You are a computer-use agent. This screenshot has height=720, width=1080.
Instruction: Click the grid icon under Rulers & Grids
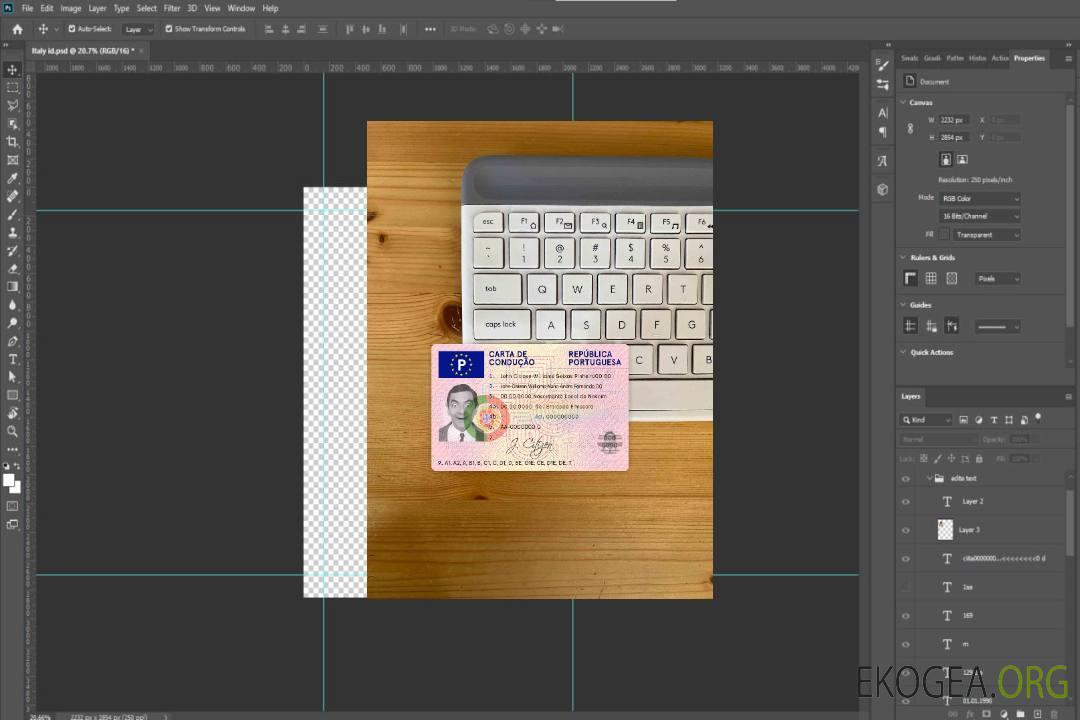click(x=931, y=278)
